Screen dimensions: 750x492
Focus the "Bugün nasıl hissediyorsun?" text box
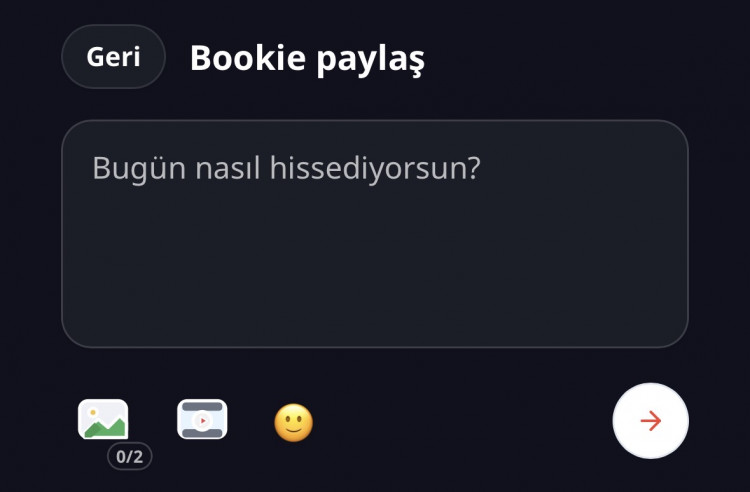coord(375,234)
